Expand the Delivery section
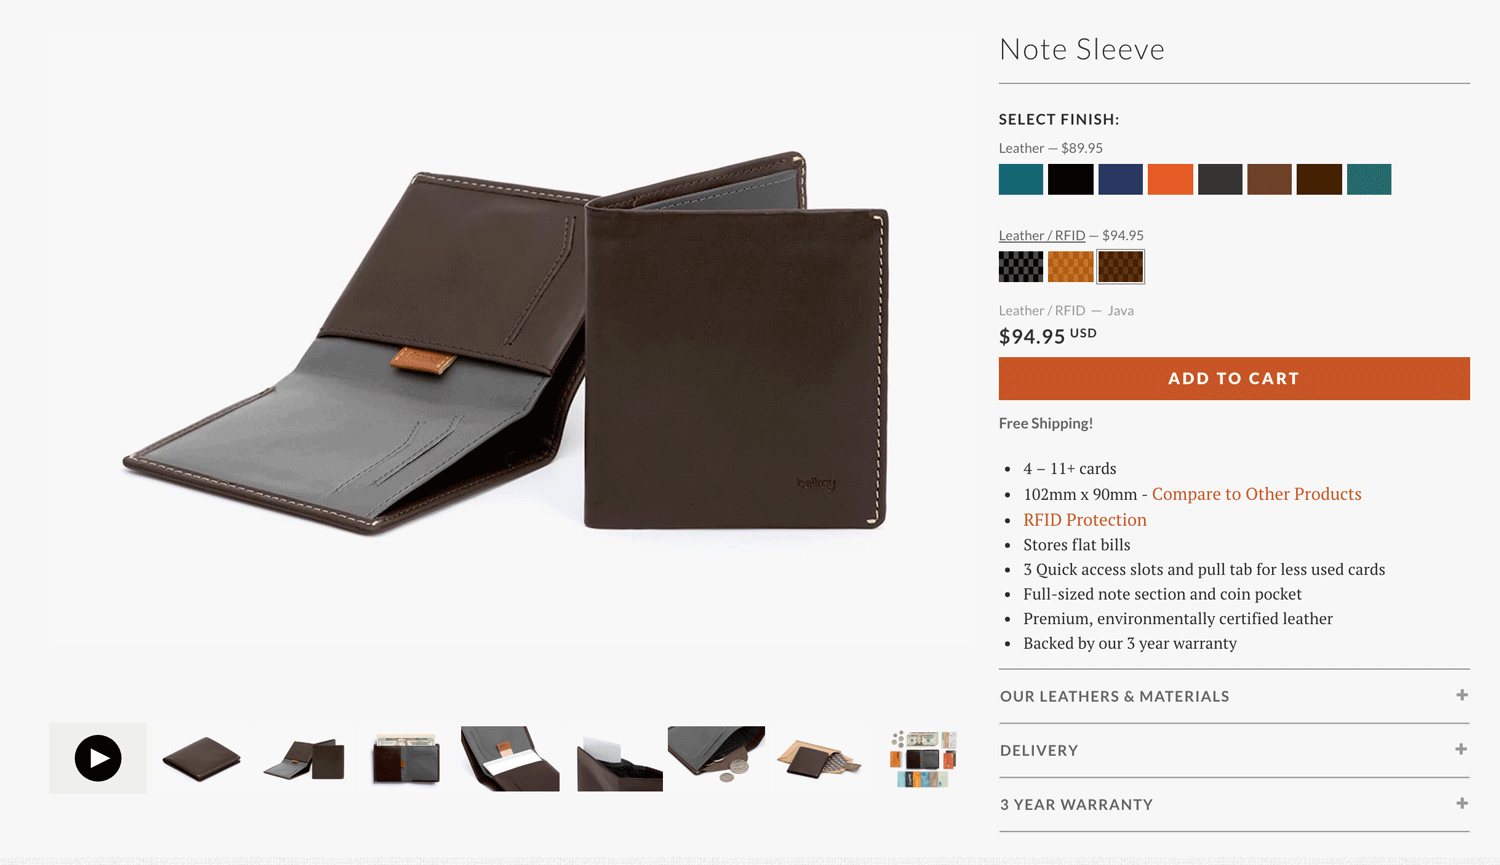This screenshot has height=865, width=1500. (x=1234, y=750)
